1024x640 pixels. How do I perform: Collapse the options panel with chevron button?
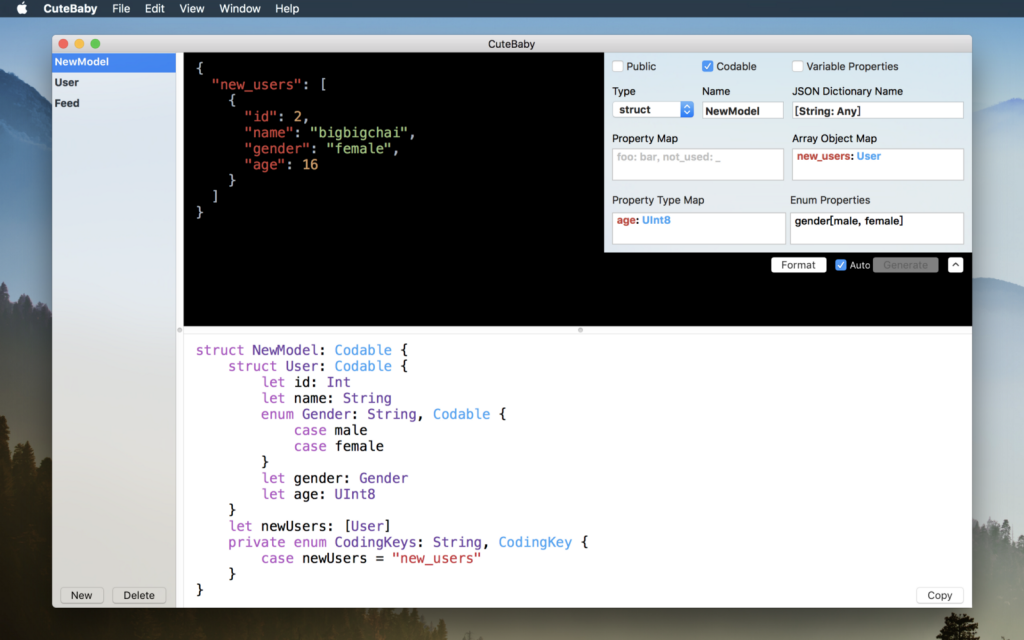tap(955, 265)
